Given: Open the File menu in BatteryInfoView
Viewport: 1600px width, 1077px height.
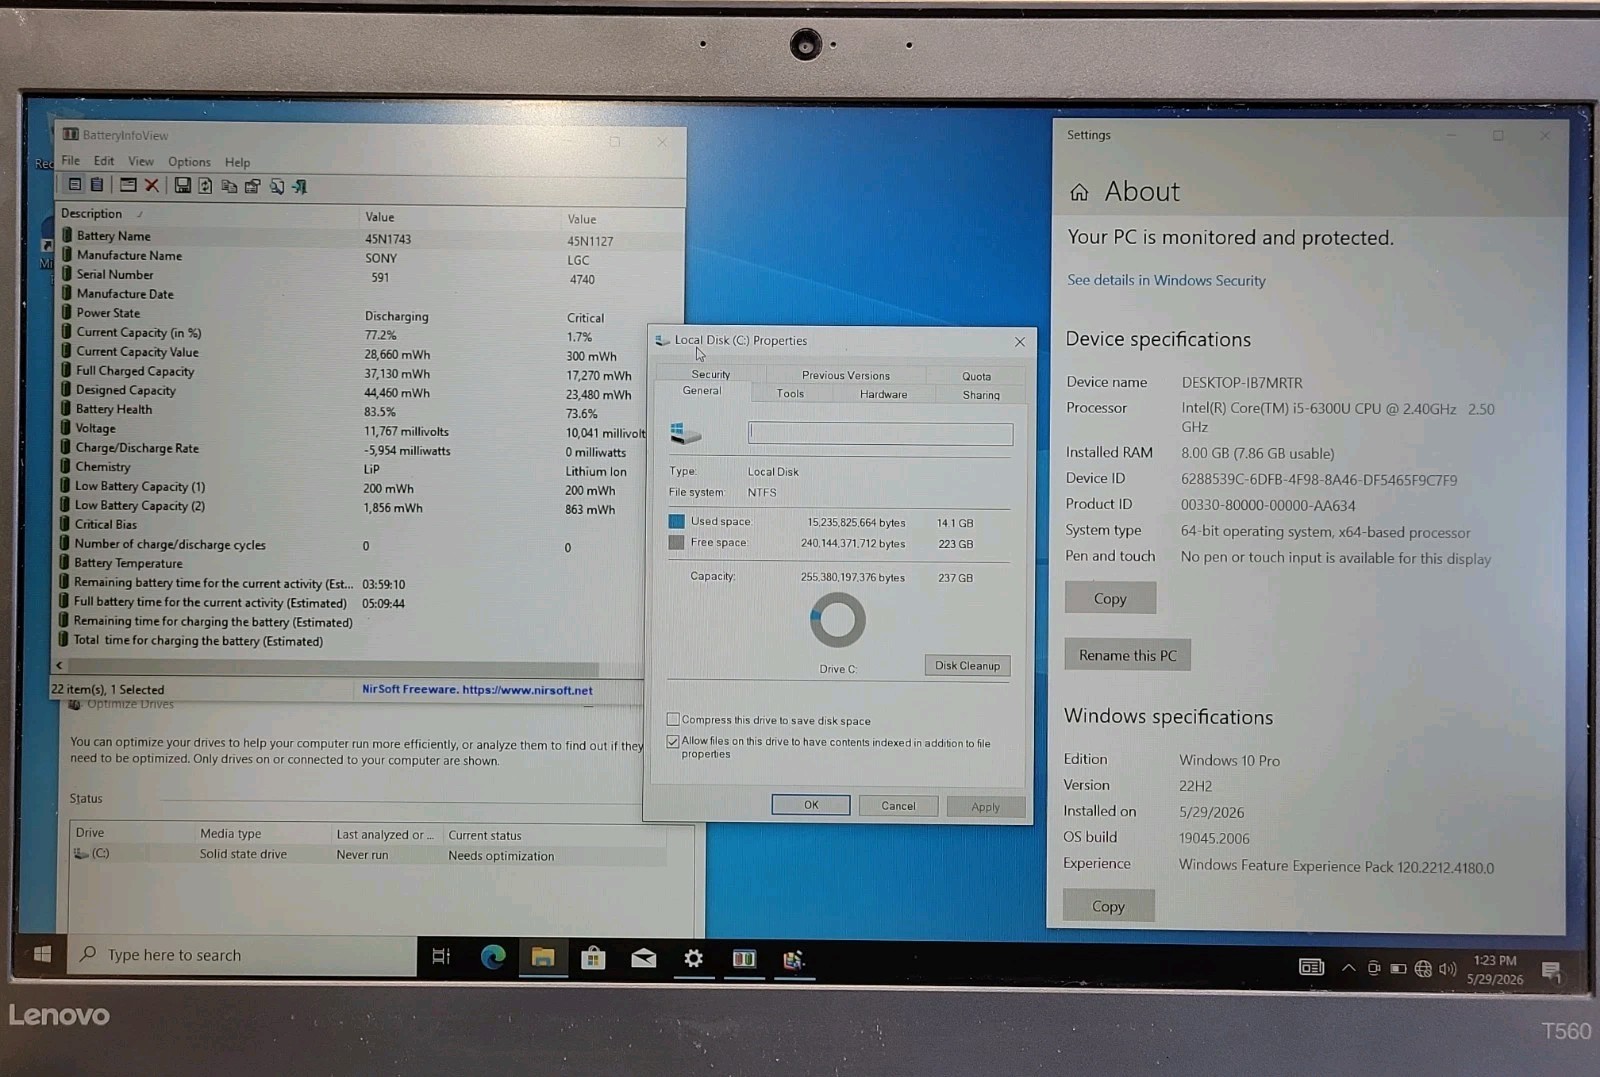Looking at the screenshot, I should click(x=70, y=160).
